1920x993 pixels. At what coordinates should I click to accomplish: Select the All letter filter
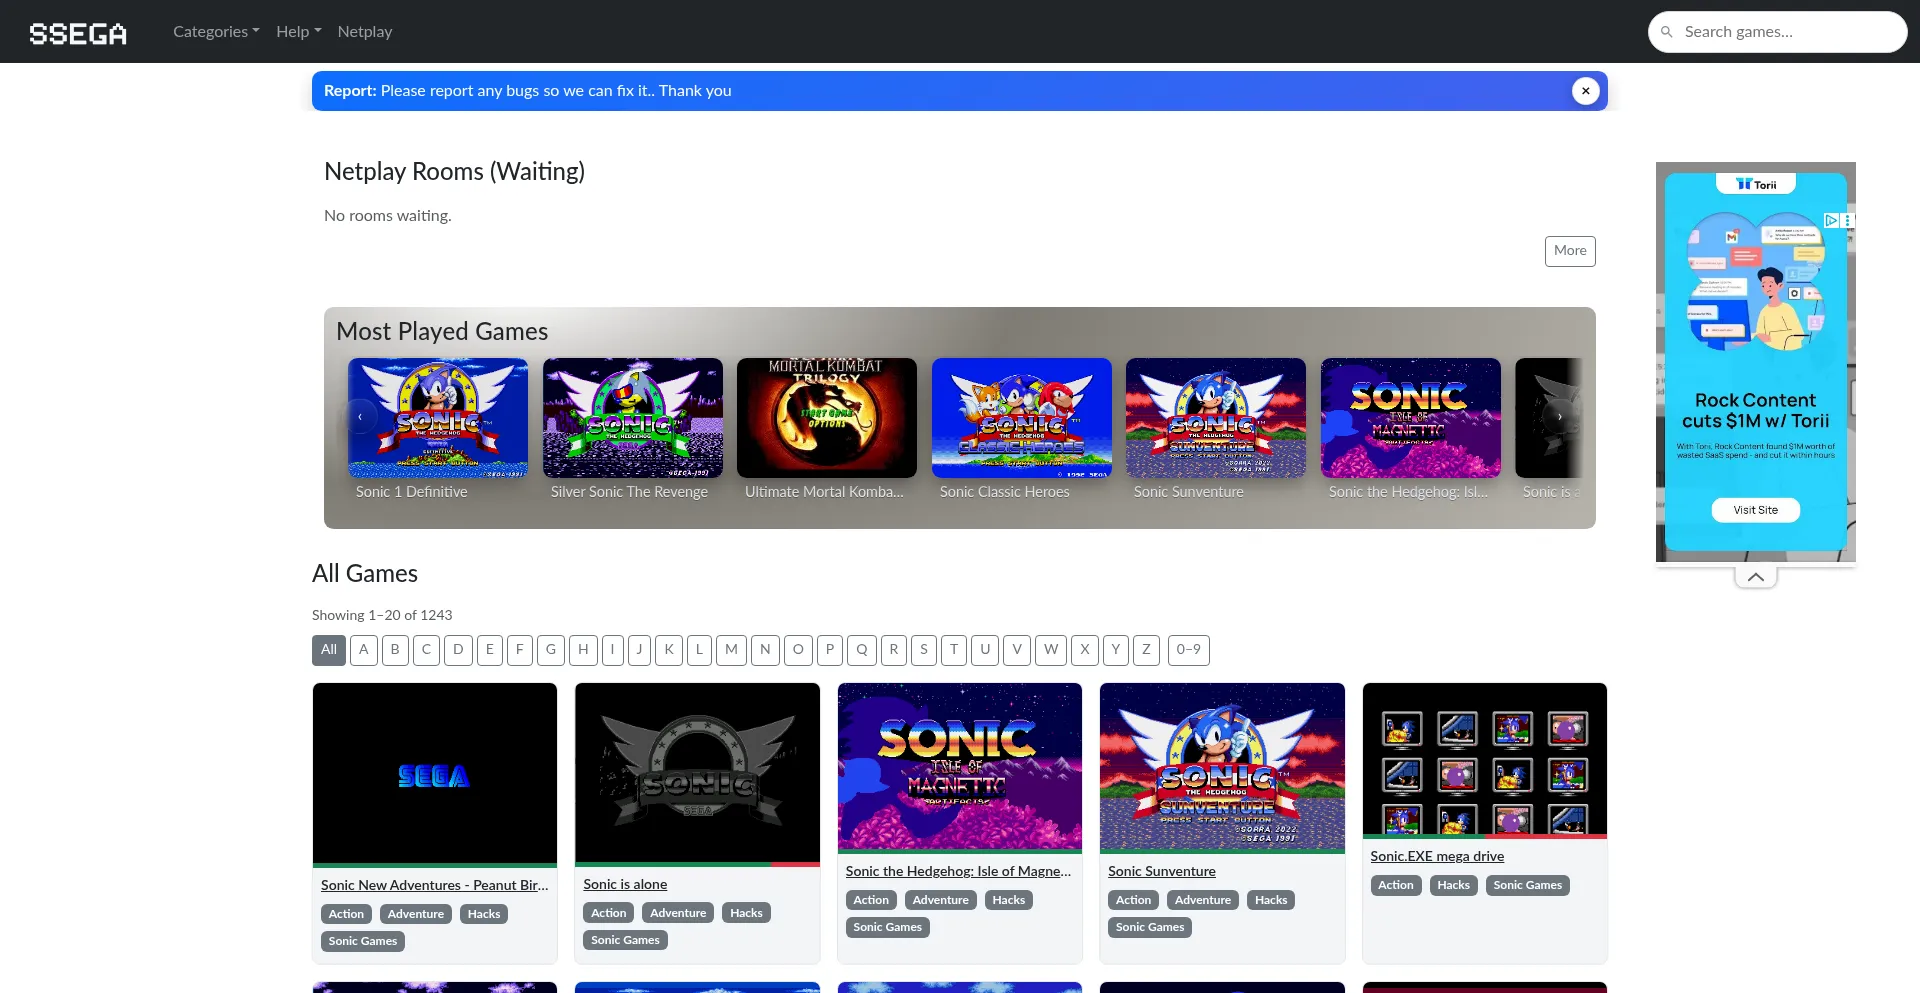point(328,650)
